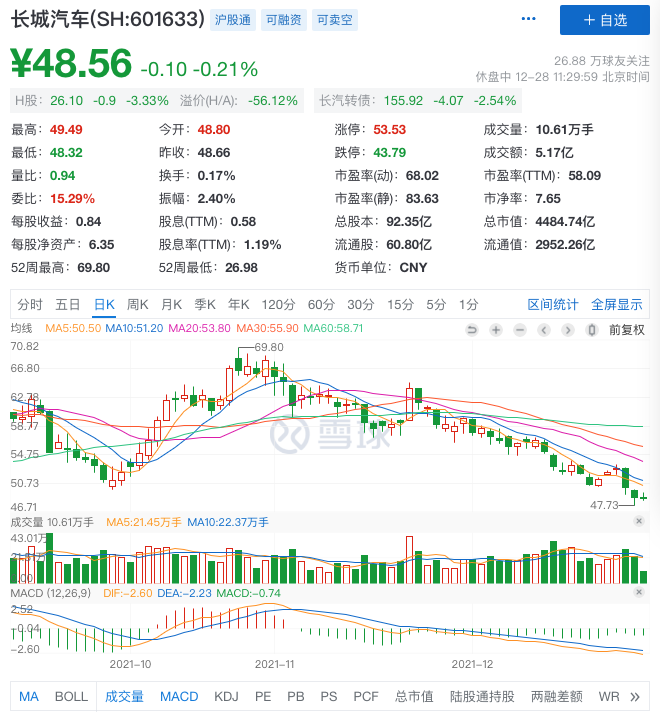
Task: Select the 日K chart tab
Action: [x=104, y=305]
